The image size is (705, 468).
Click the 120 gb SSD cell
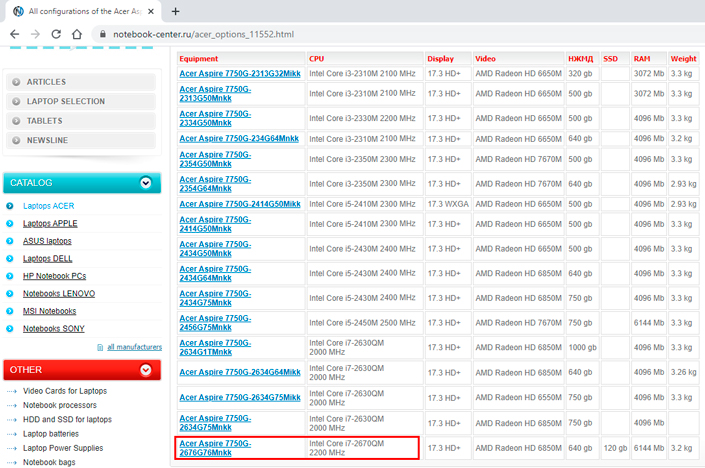615,448
